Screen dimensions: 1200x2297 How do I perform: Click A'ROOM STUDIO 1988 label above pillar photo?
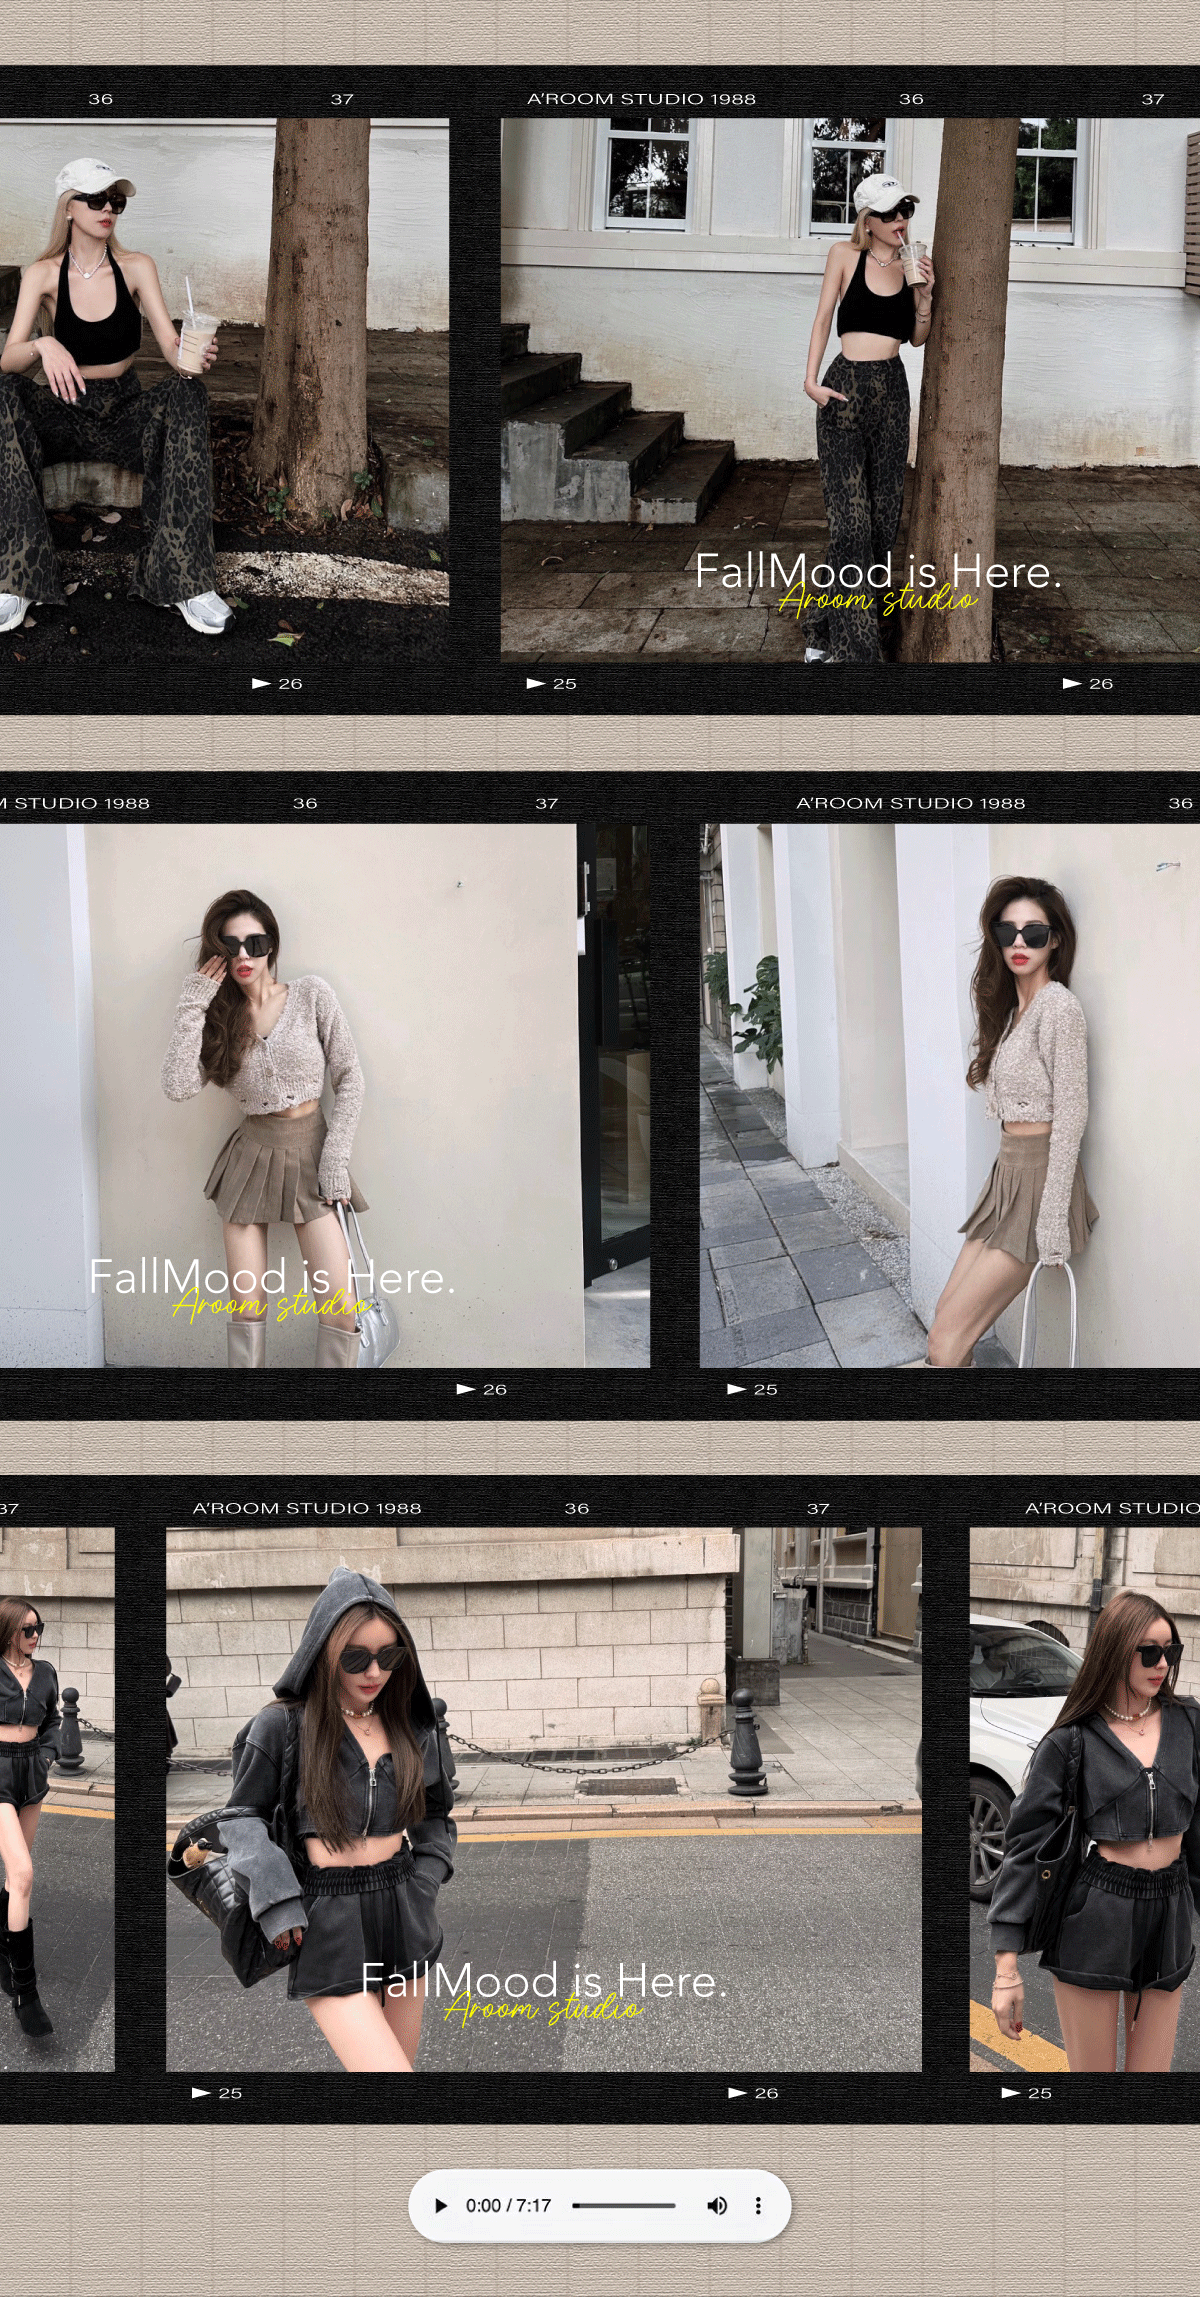[911, 803]
